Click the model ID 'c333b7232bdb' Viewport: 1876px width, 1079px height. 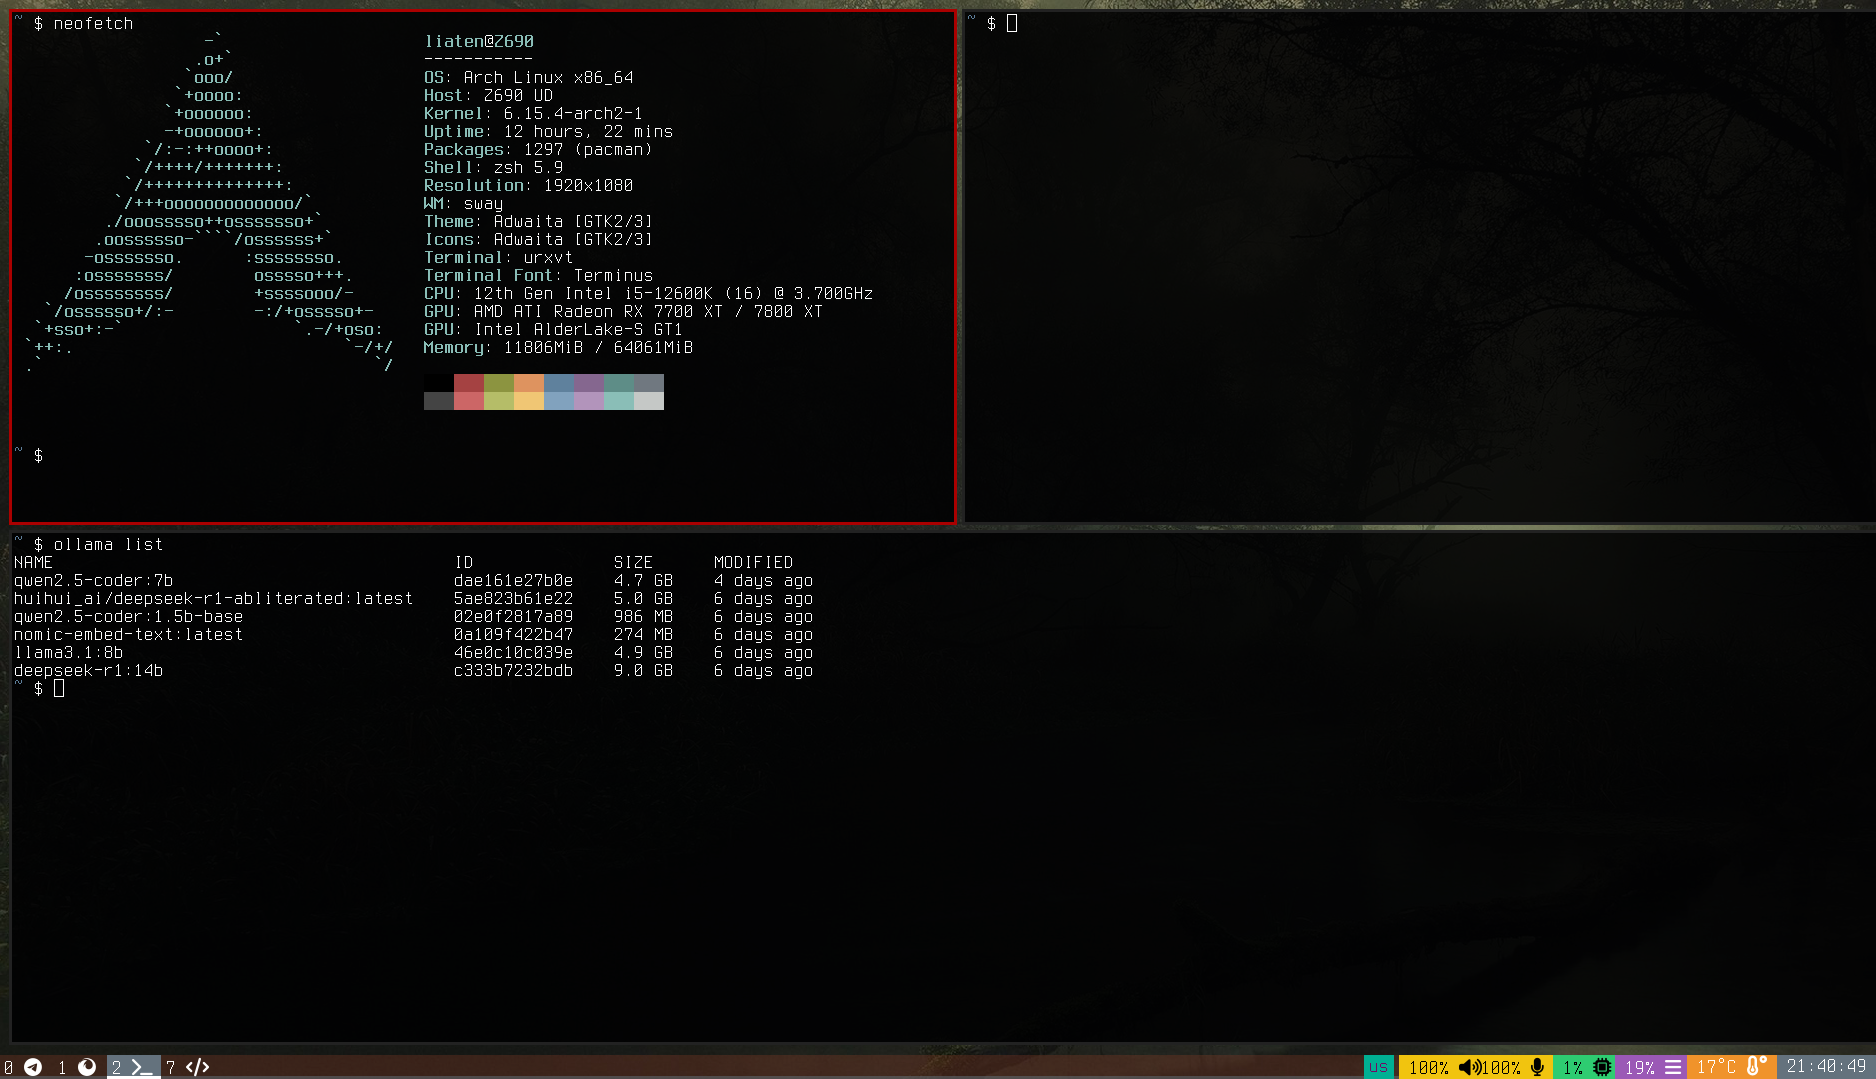(x=514, y=670)
